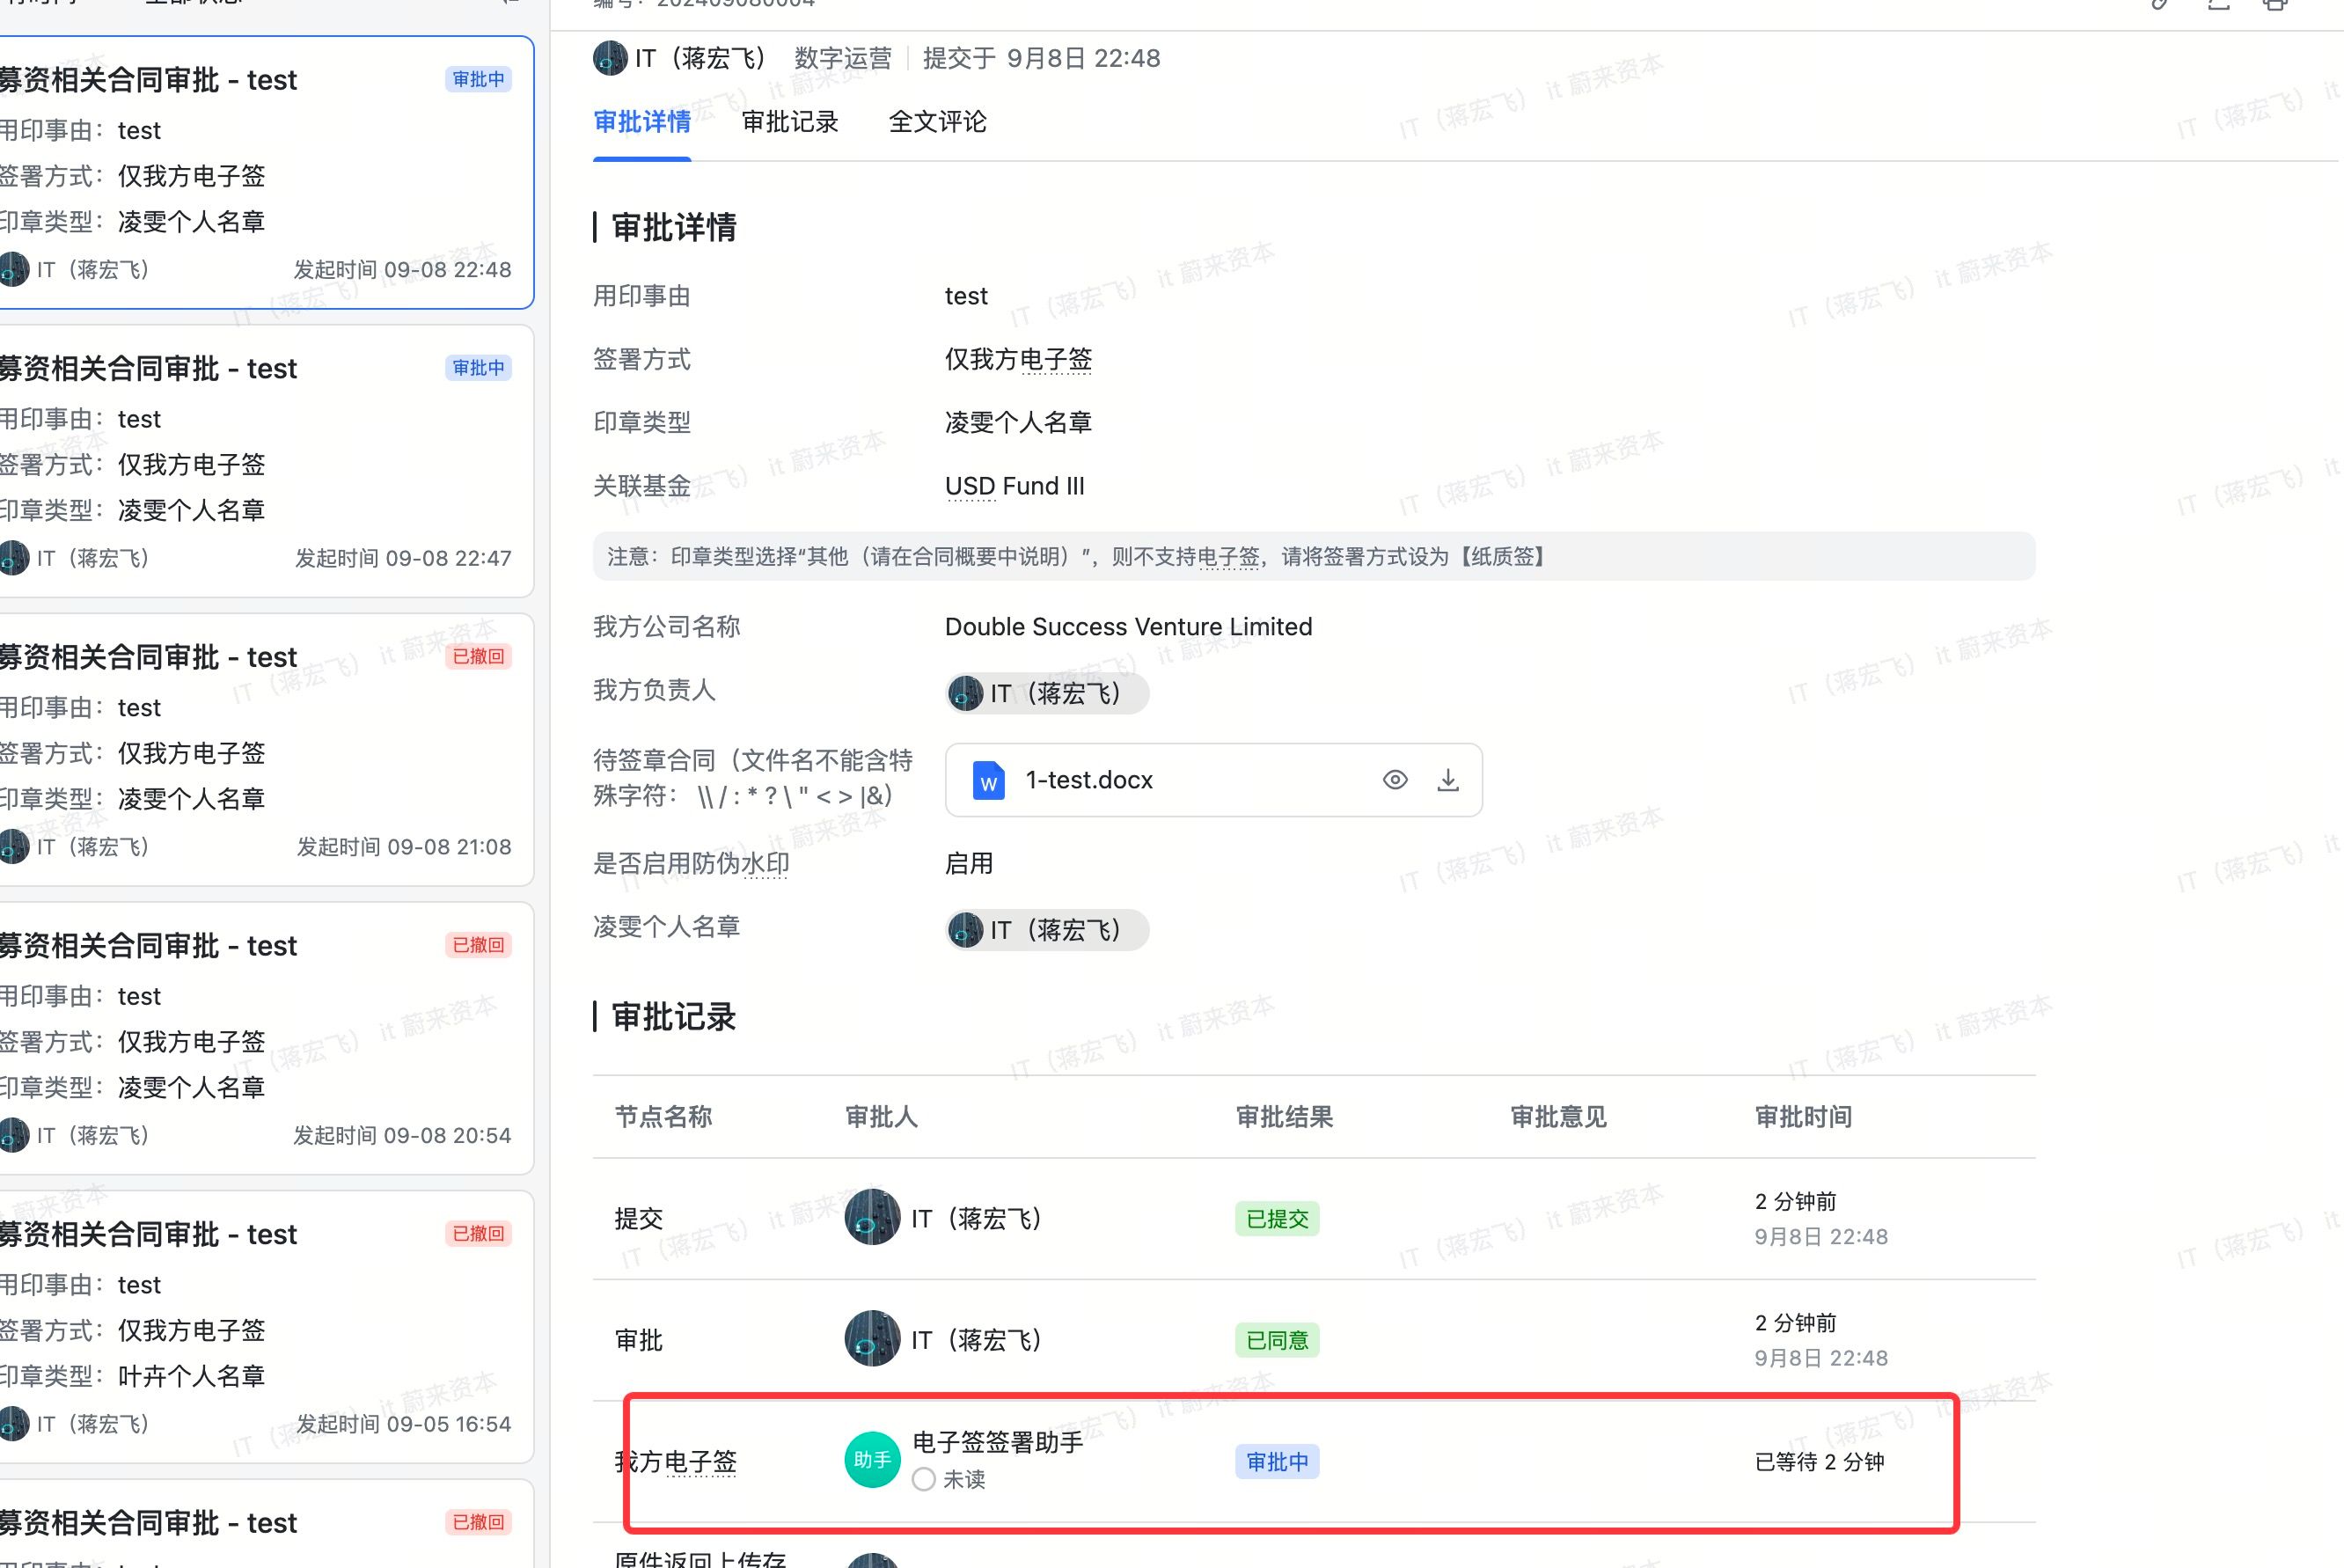Click the 审批时间 column header
Viewport: 2344px width, 1568px height.
pos(1803,1117)
